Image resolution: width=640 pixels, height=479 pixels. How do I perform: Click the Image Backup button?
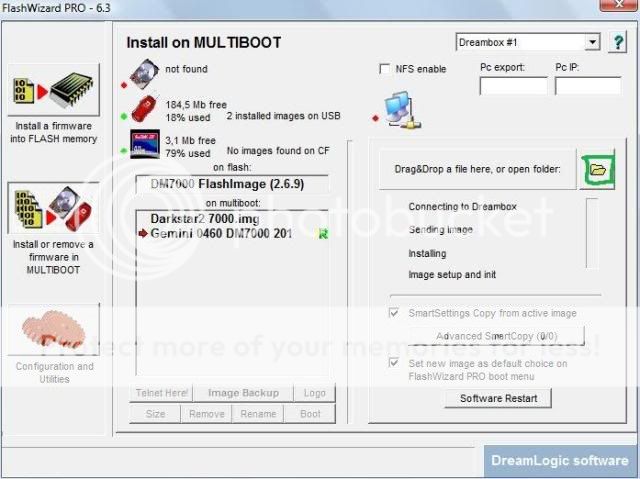[244, 393]
